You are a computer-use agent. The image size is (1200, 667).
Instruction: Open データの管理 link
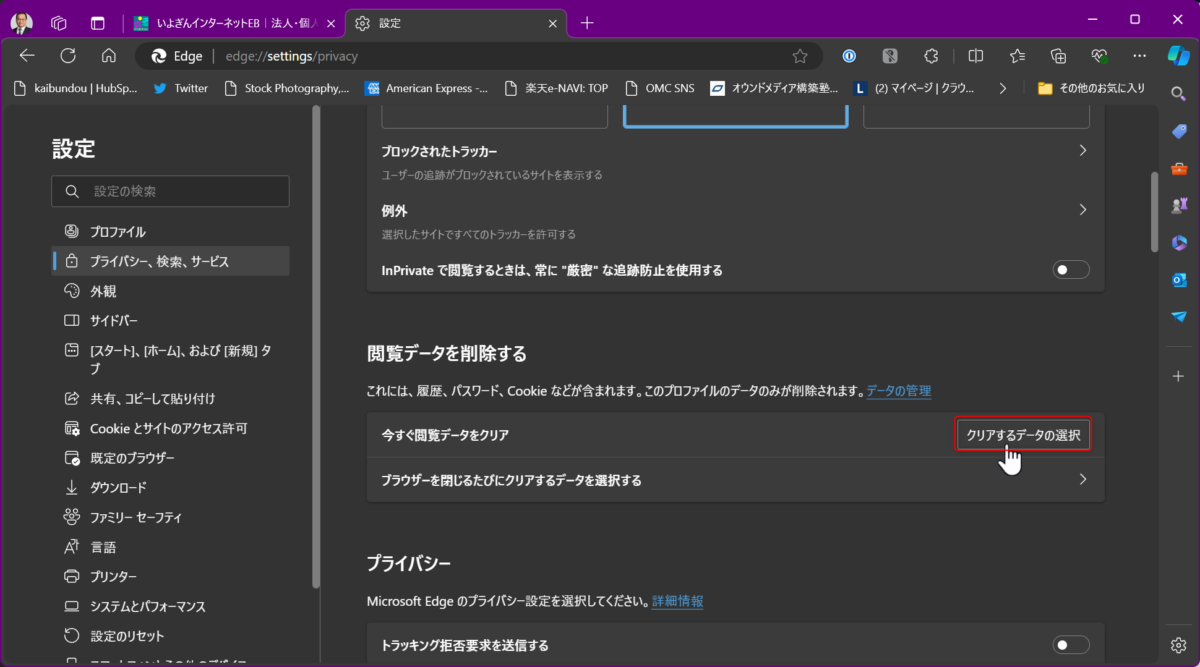(x=898, y=391)
